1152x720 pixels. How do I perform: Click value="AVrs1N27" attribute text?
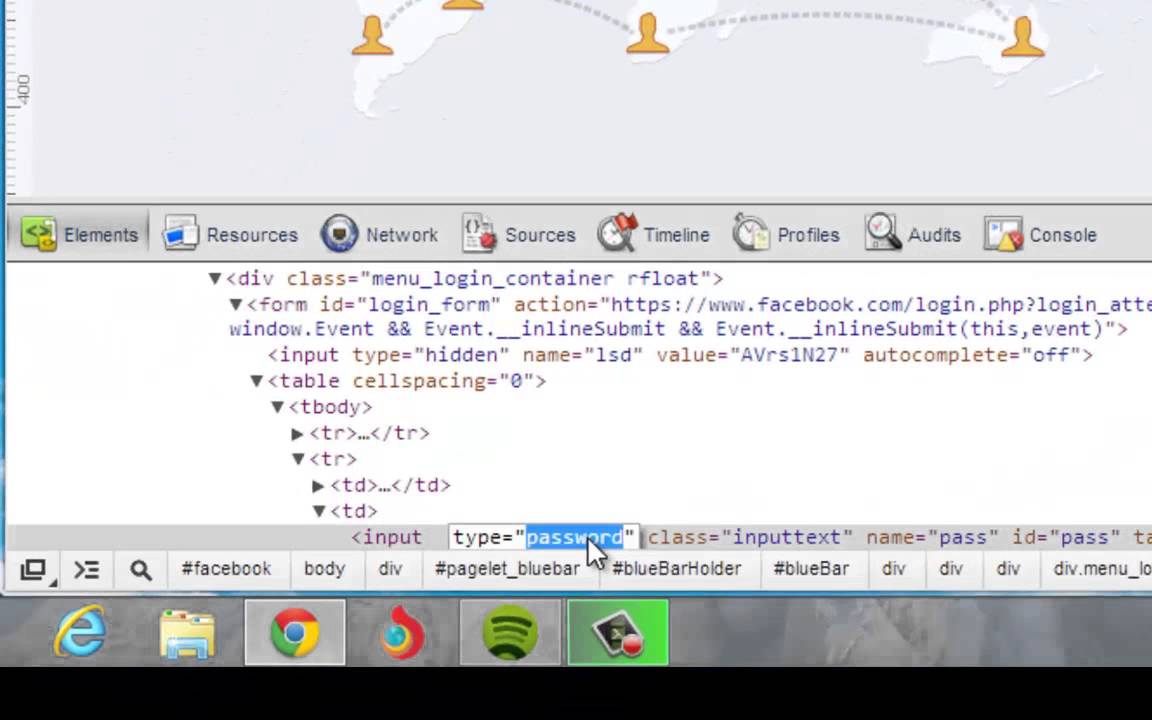[753, 355]
